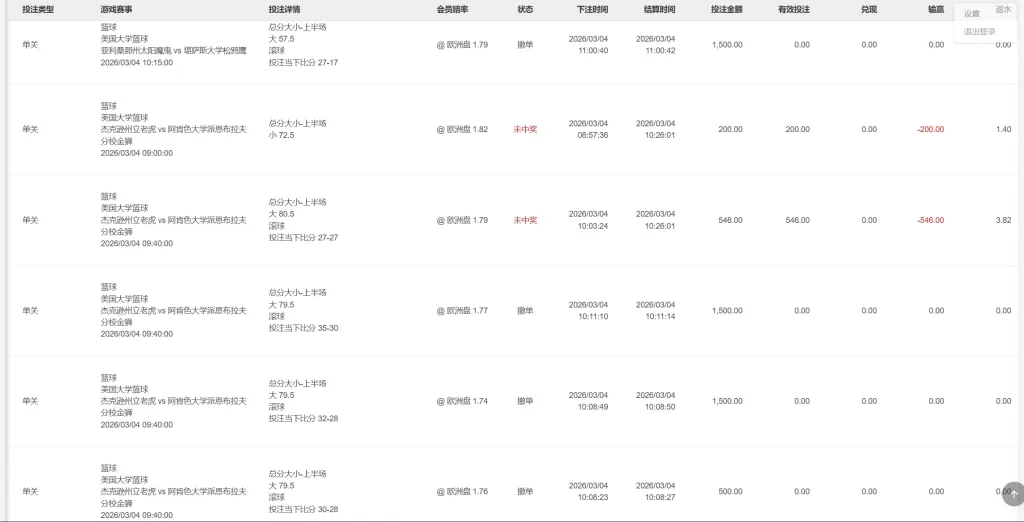Click the 下注时间 column header

point(592,9)
